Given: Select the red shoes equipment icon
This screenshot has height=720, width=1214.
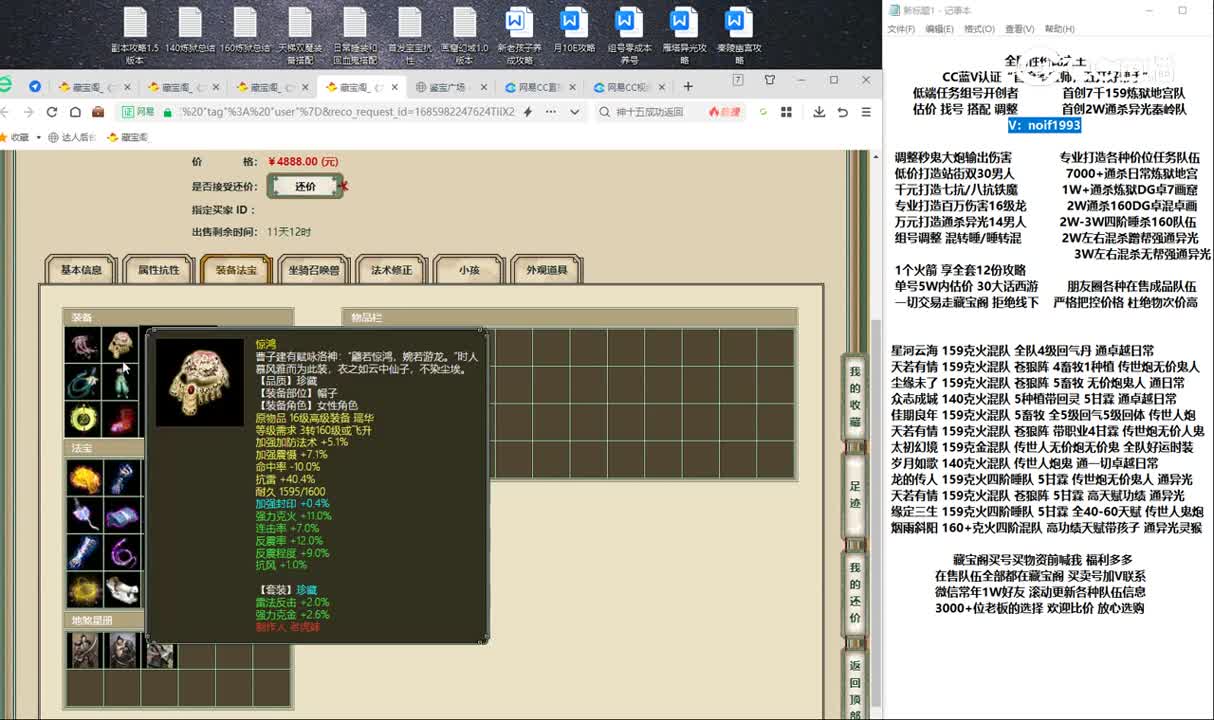Looking at the screenshot, I should coord(121,419).
